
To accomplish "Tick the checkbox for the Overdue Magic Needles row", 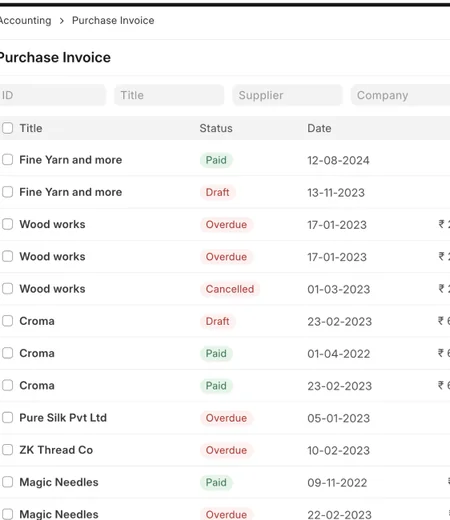I will tap(7, 514).
